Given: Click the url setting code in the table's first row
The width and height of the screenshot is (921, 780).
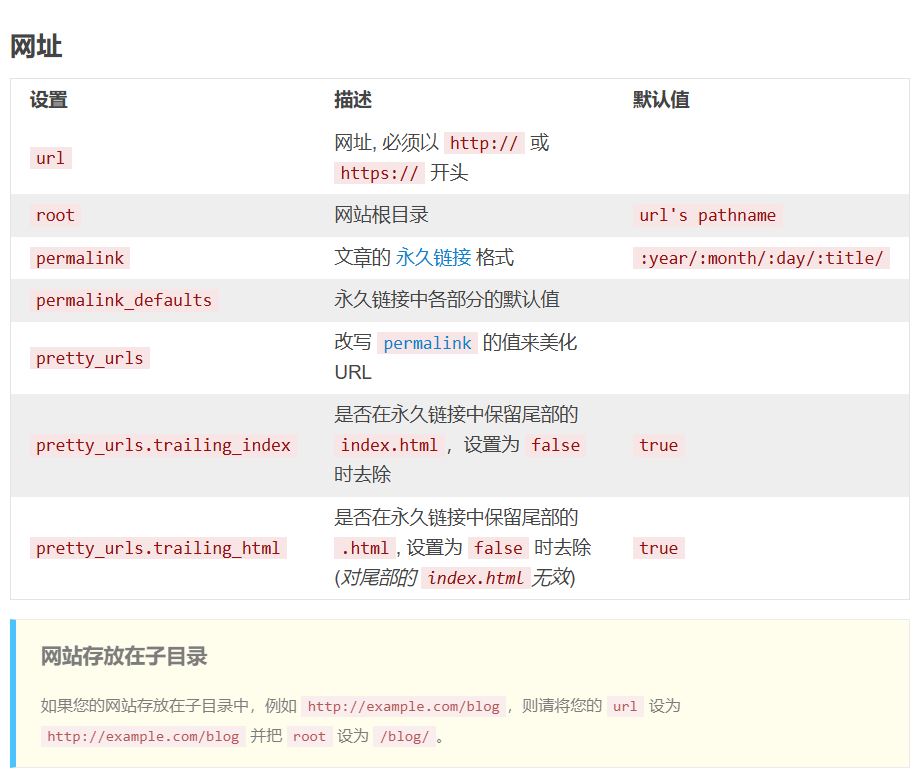Looking at the screenshot, I should (x=50, y=158).
